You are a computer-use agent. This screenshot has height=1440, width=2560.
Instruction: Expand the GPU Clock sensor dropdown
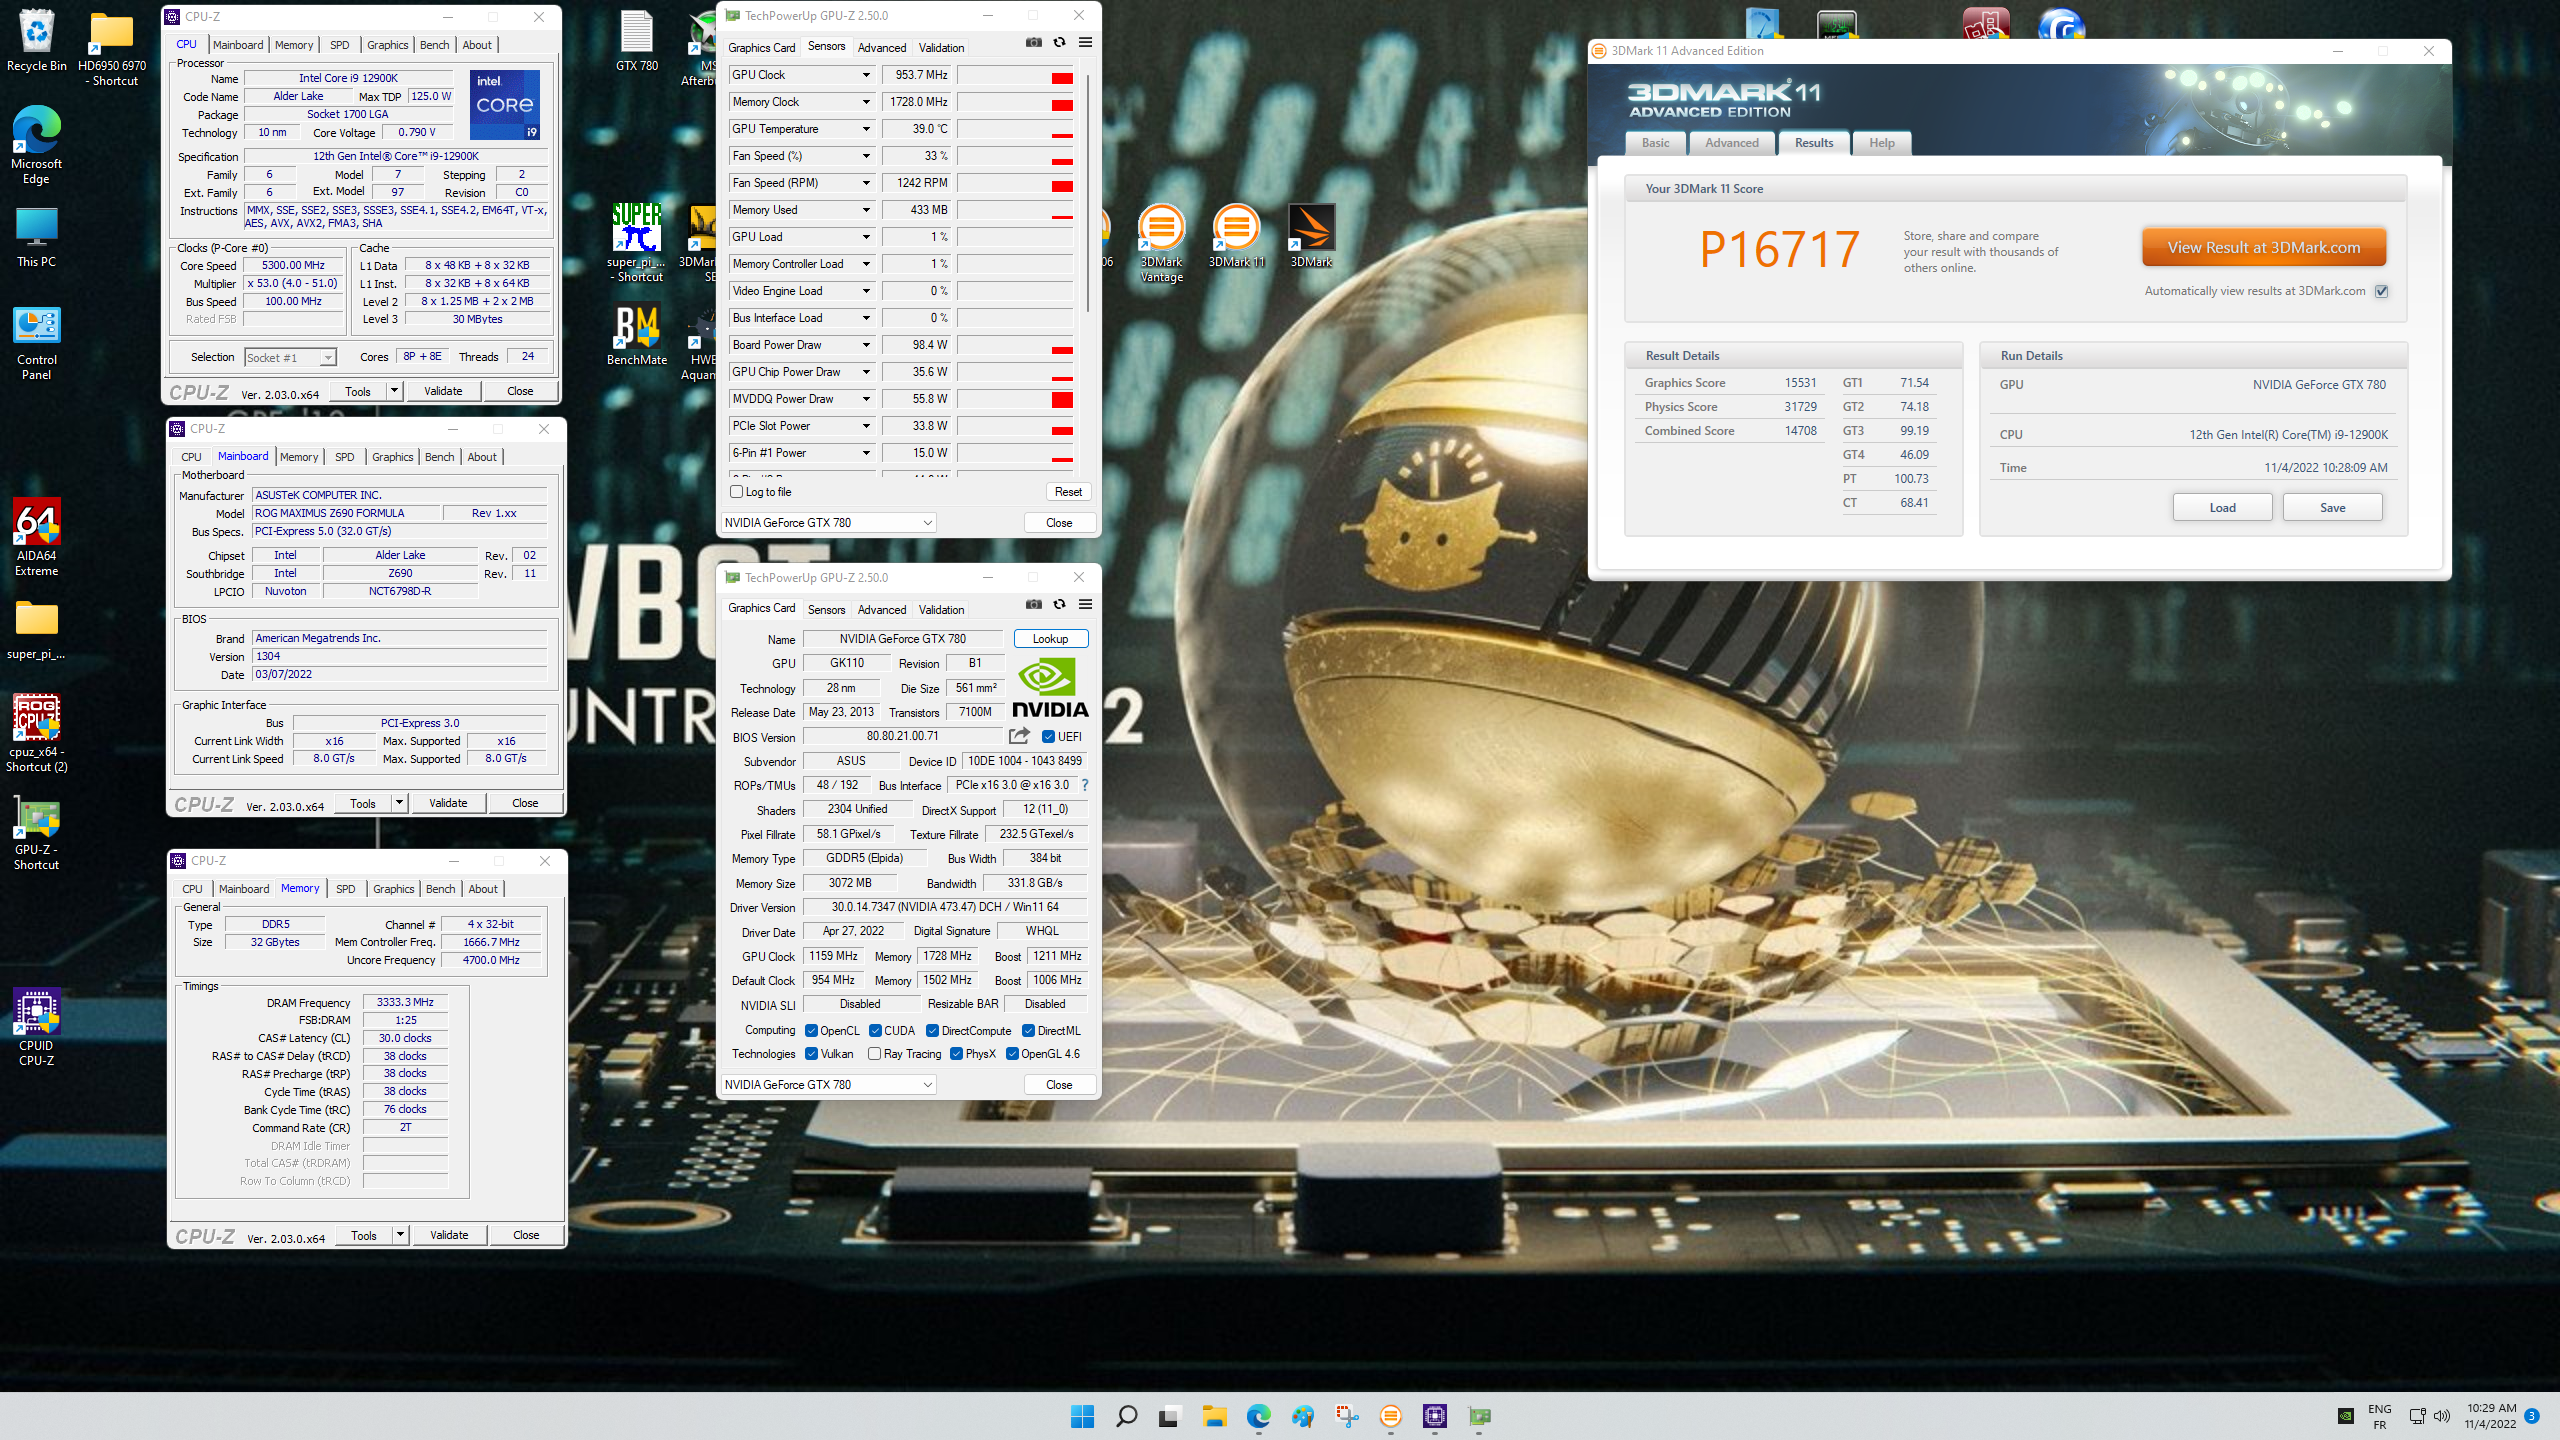[x=866, y=75]
